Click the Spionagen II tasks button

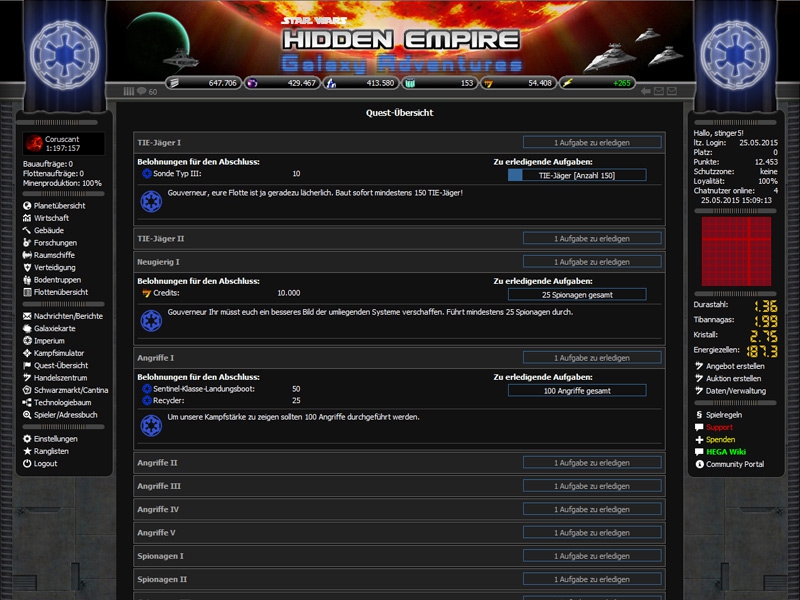point(592,580)
